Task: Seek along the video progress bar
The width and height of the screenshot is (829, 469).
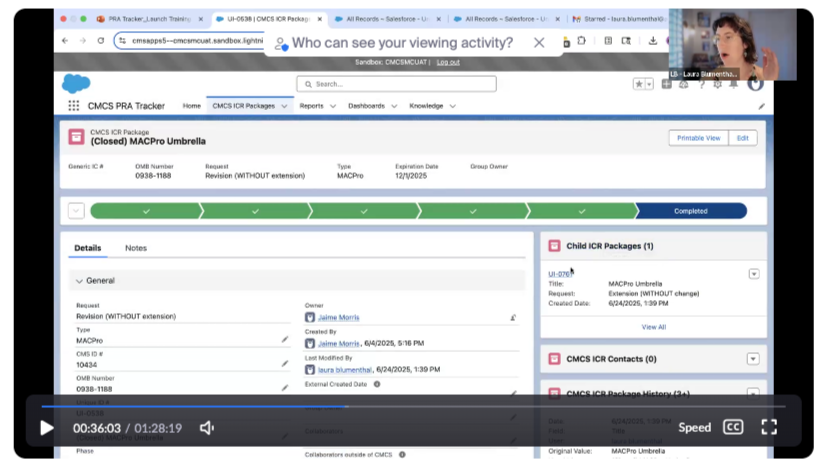Action: pos(413,407)
